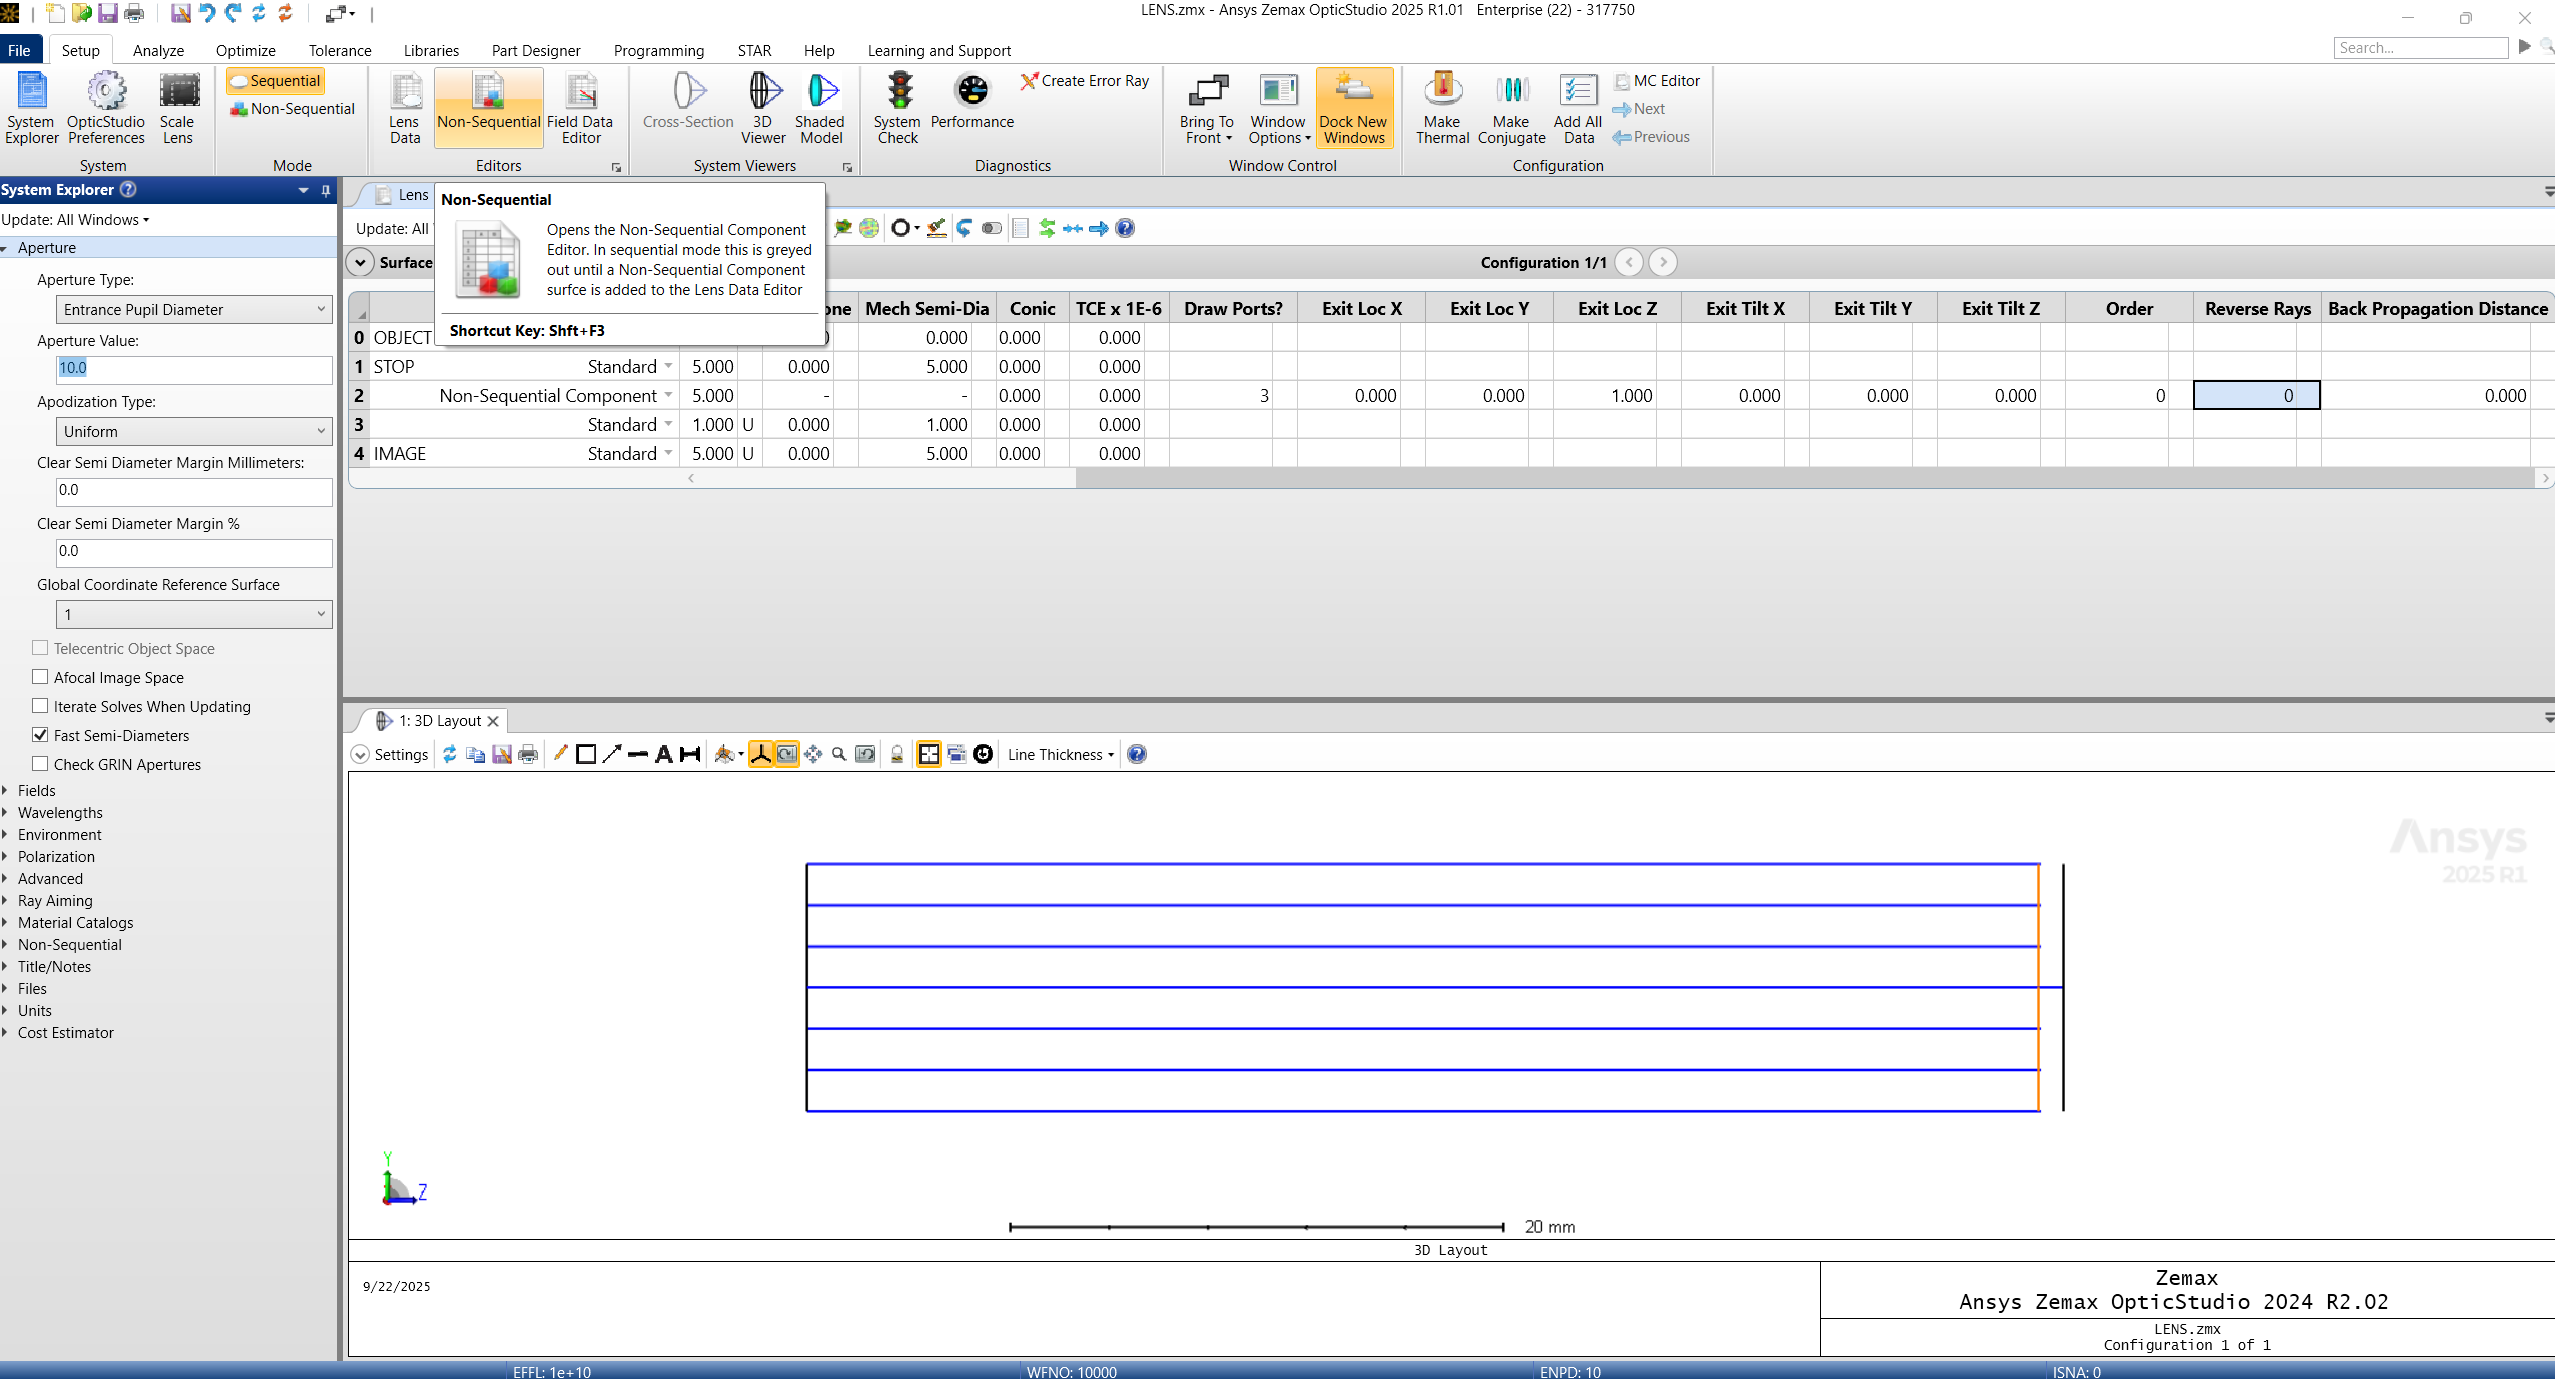The image size is (2555, 1379).
Task: Select the text annotation tool in 3D Layout
Action: [664, 754]
